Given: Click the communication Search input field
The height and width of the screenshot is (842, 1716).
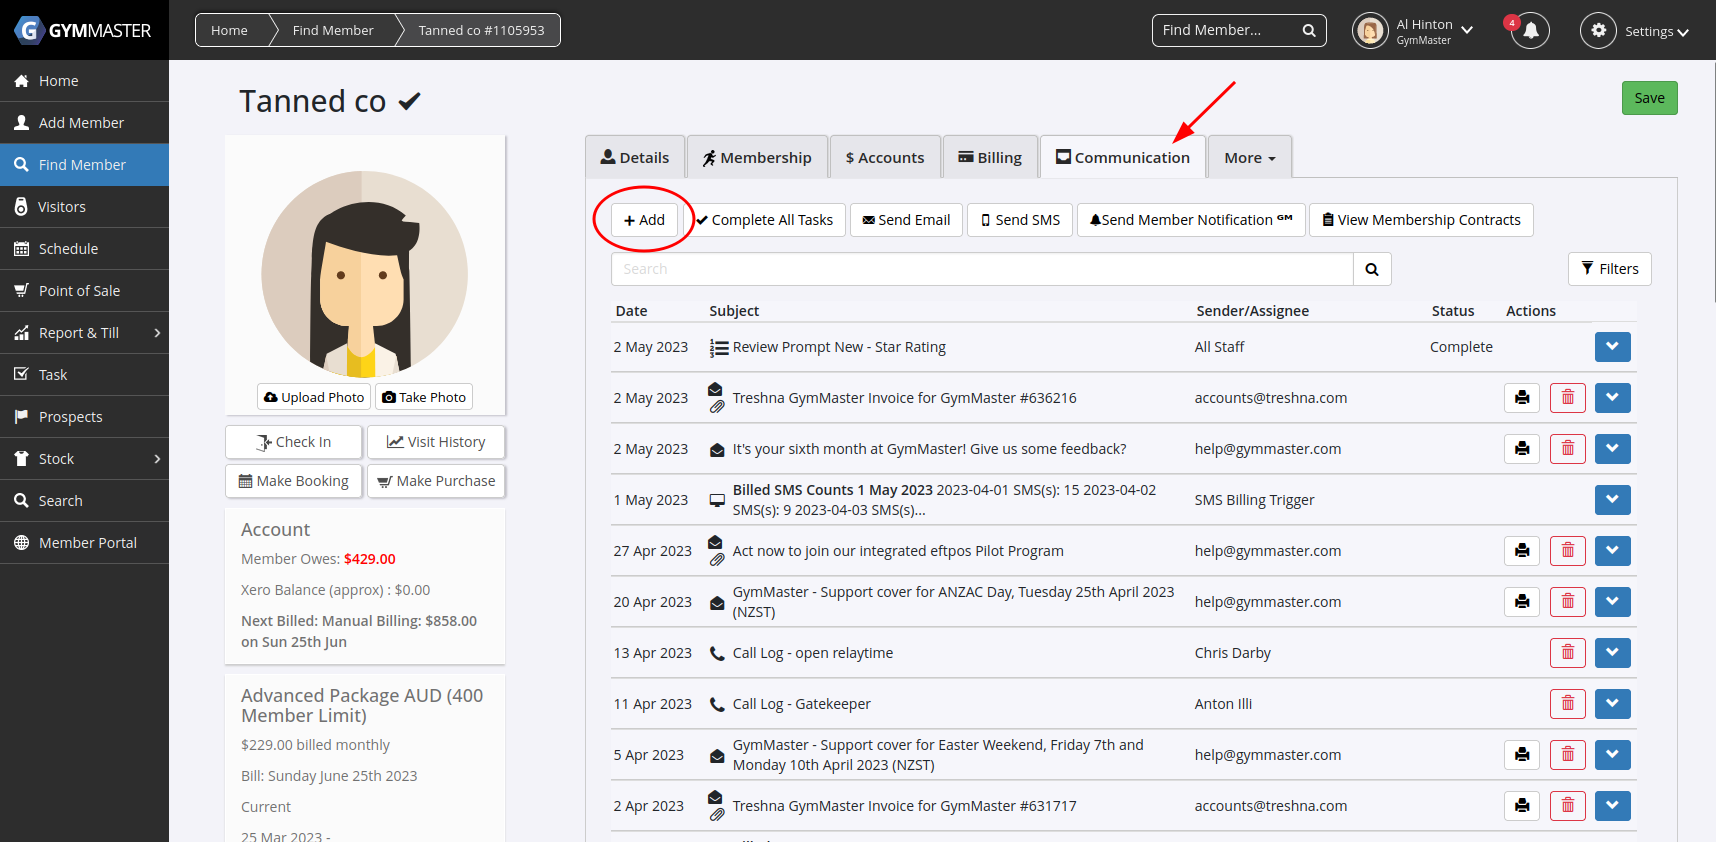Looking at the screenshot, I should [981, 269].
